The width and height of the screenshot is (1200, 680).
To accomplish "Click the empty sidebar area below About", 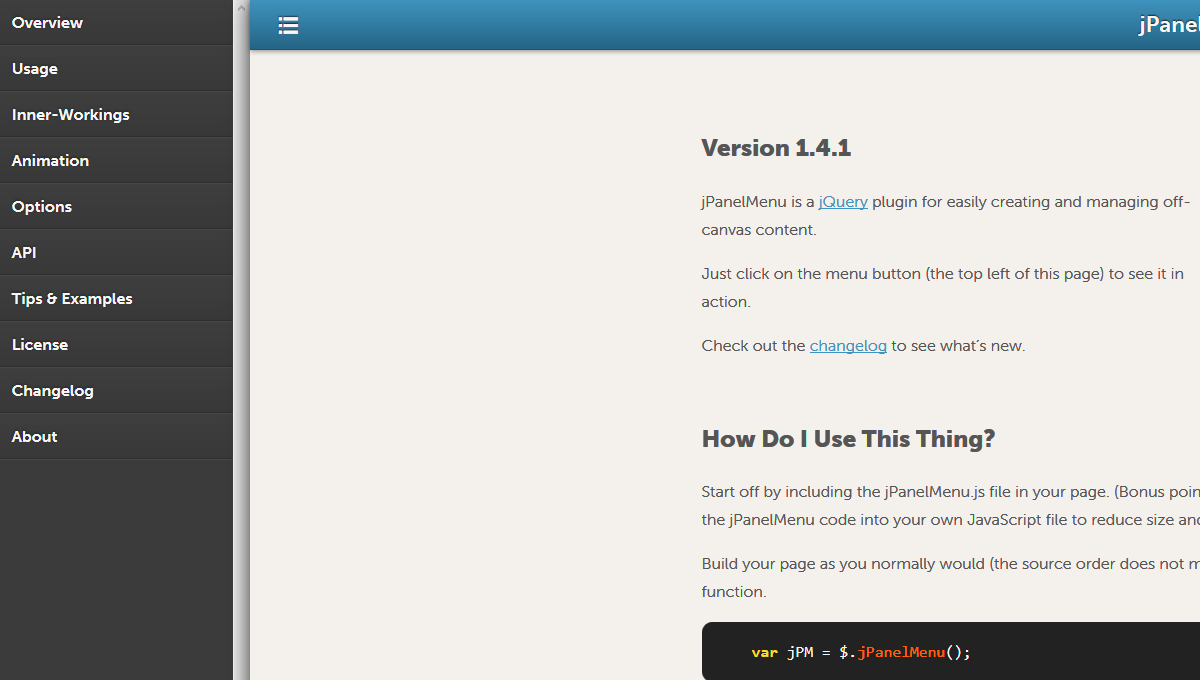I will (x=116, y=570).
